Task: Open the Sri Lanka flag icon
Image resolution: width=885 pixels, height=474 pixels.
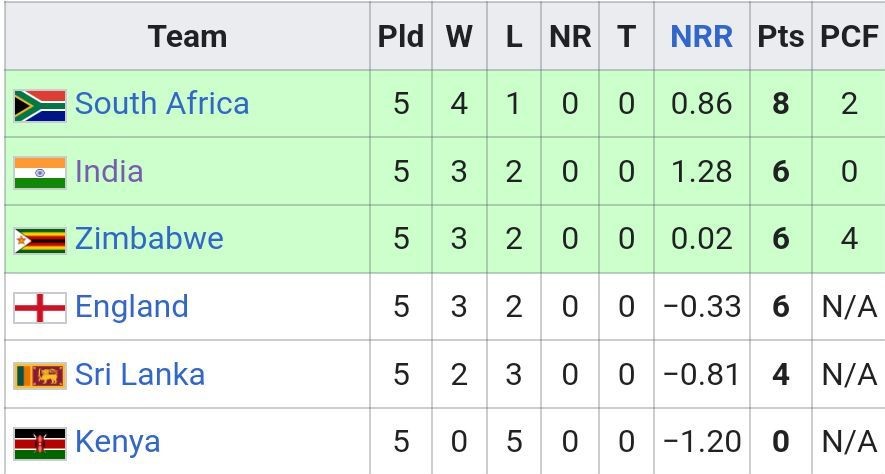Action: point(40,376)
